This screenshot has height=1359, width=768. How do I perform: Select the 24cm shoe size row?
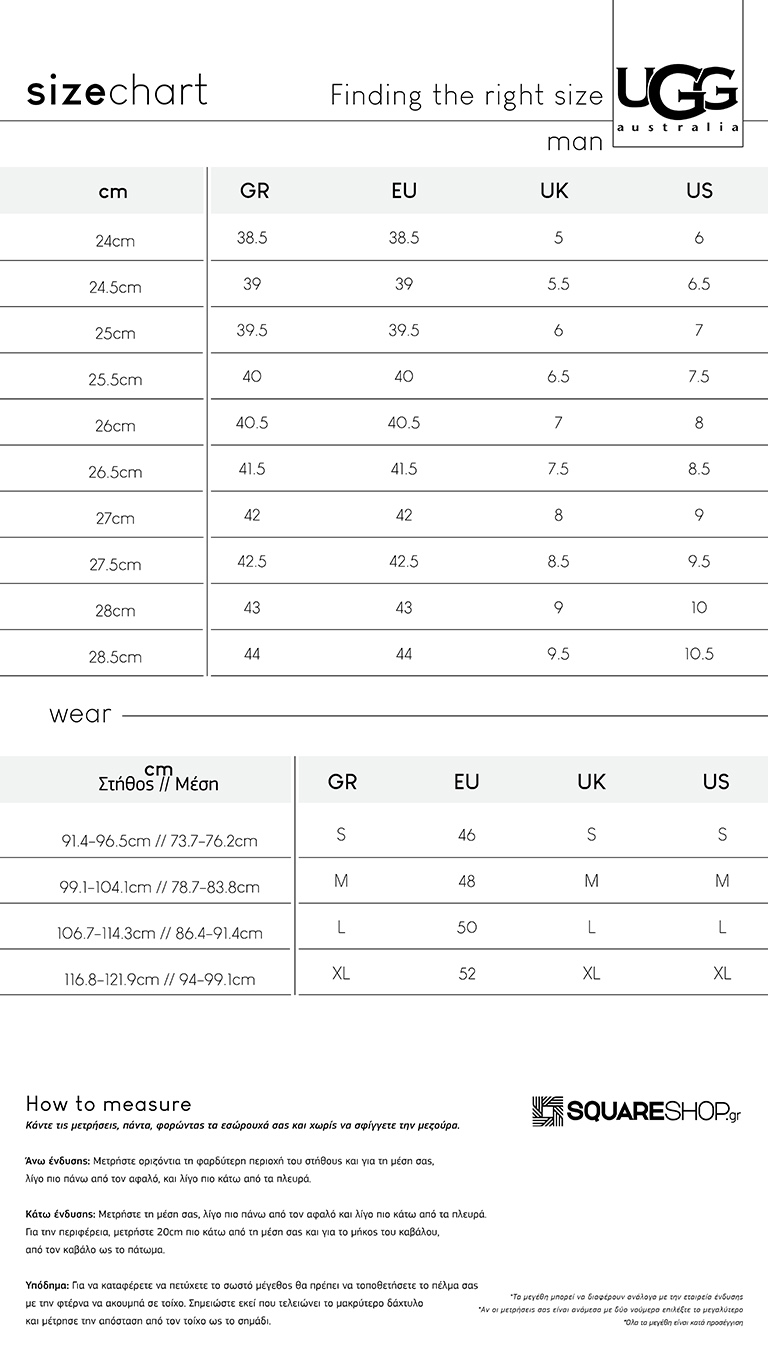(384, 239)
